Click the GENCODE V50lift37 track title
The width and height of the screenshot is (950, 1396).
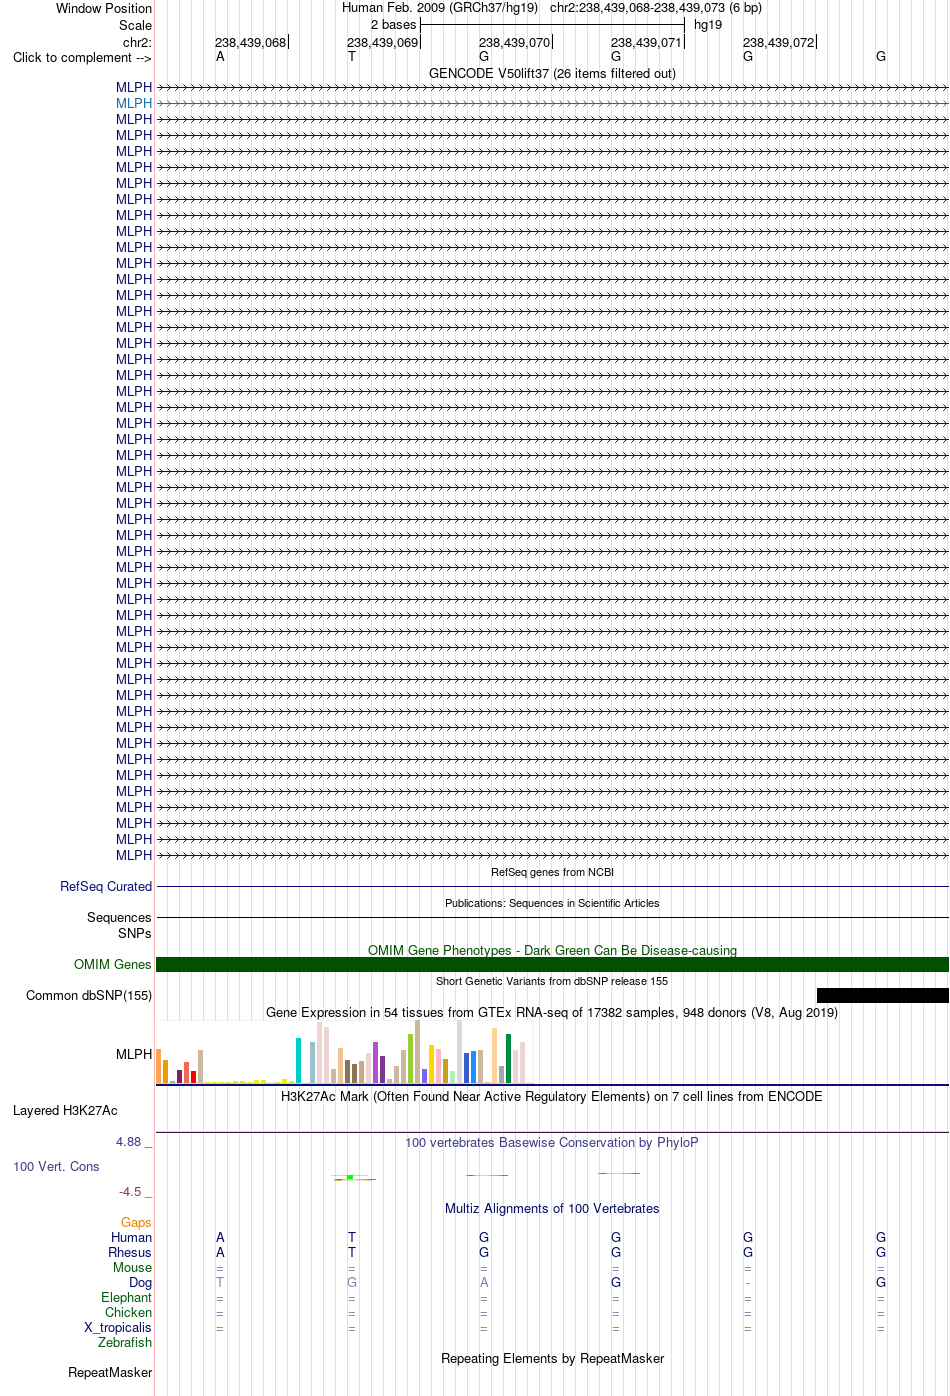click(x=552, y=73)
